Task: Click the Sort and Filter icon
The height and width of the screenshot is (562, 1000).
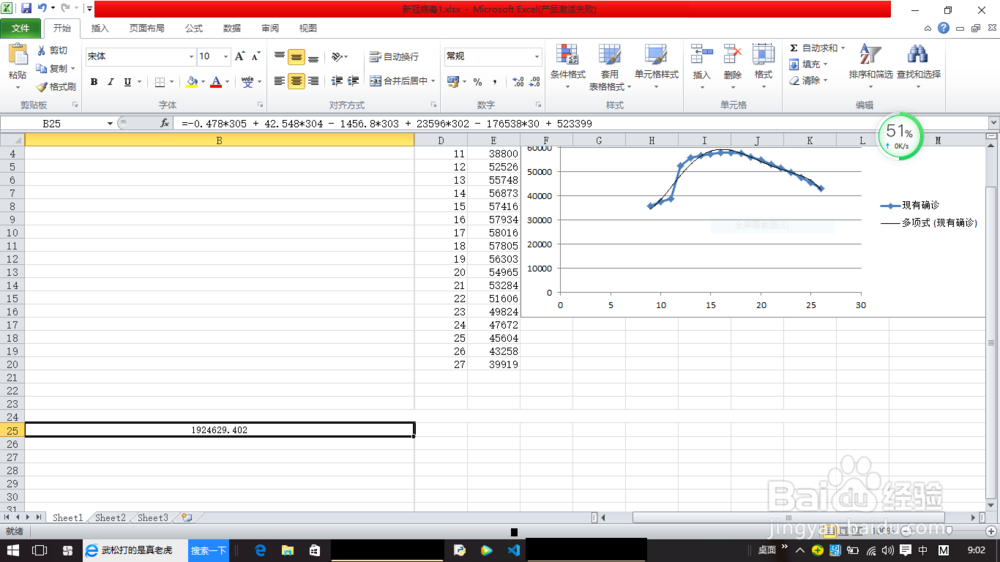Action: [870, 54]
